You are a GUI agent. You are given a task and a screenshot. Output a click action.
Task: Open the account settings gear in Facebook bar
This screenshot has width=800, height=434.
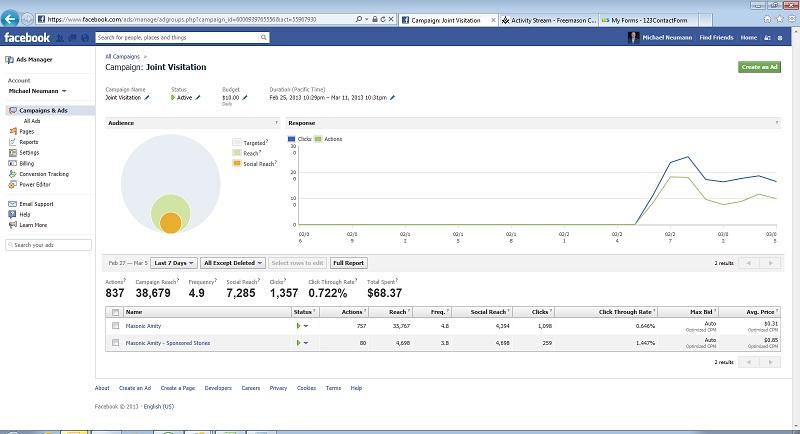(x=780, y=38)
